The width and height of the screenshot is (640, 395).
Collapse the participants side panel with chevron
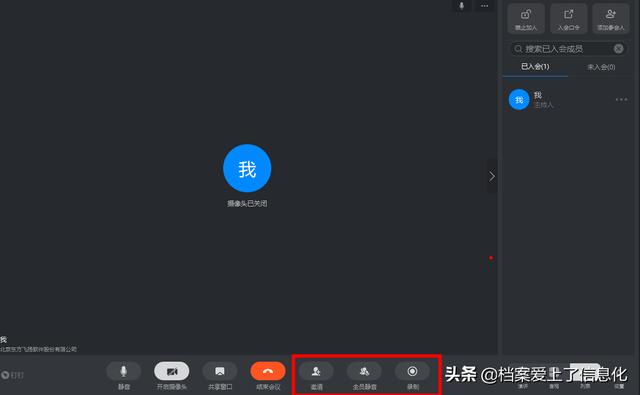pos(492,176)
